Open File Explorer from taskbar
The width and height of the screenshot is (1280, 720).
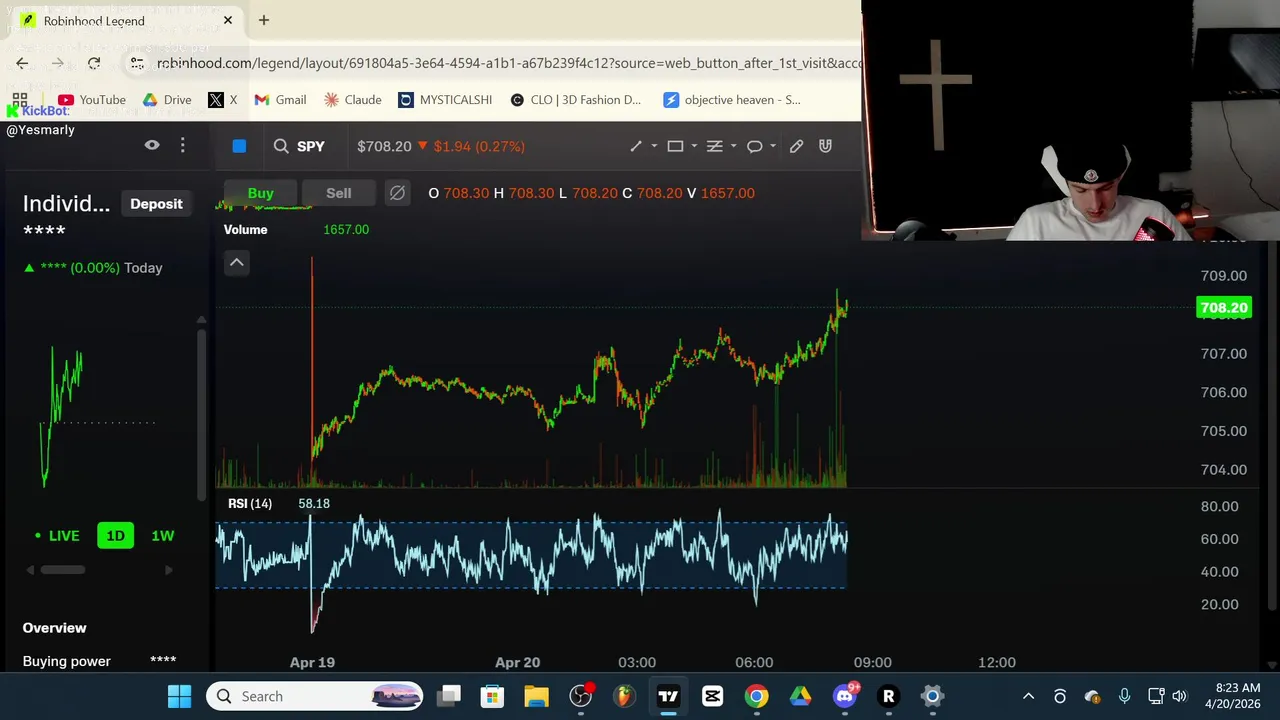click(x=536, y=696)
